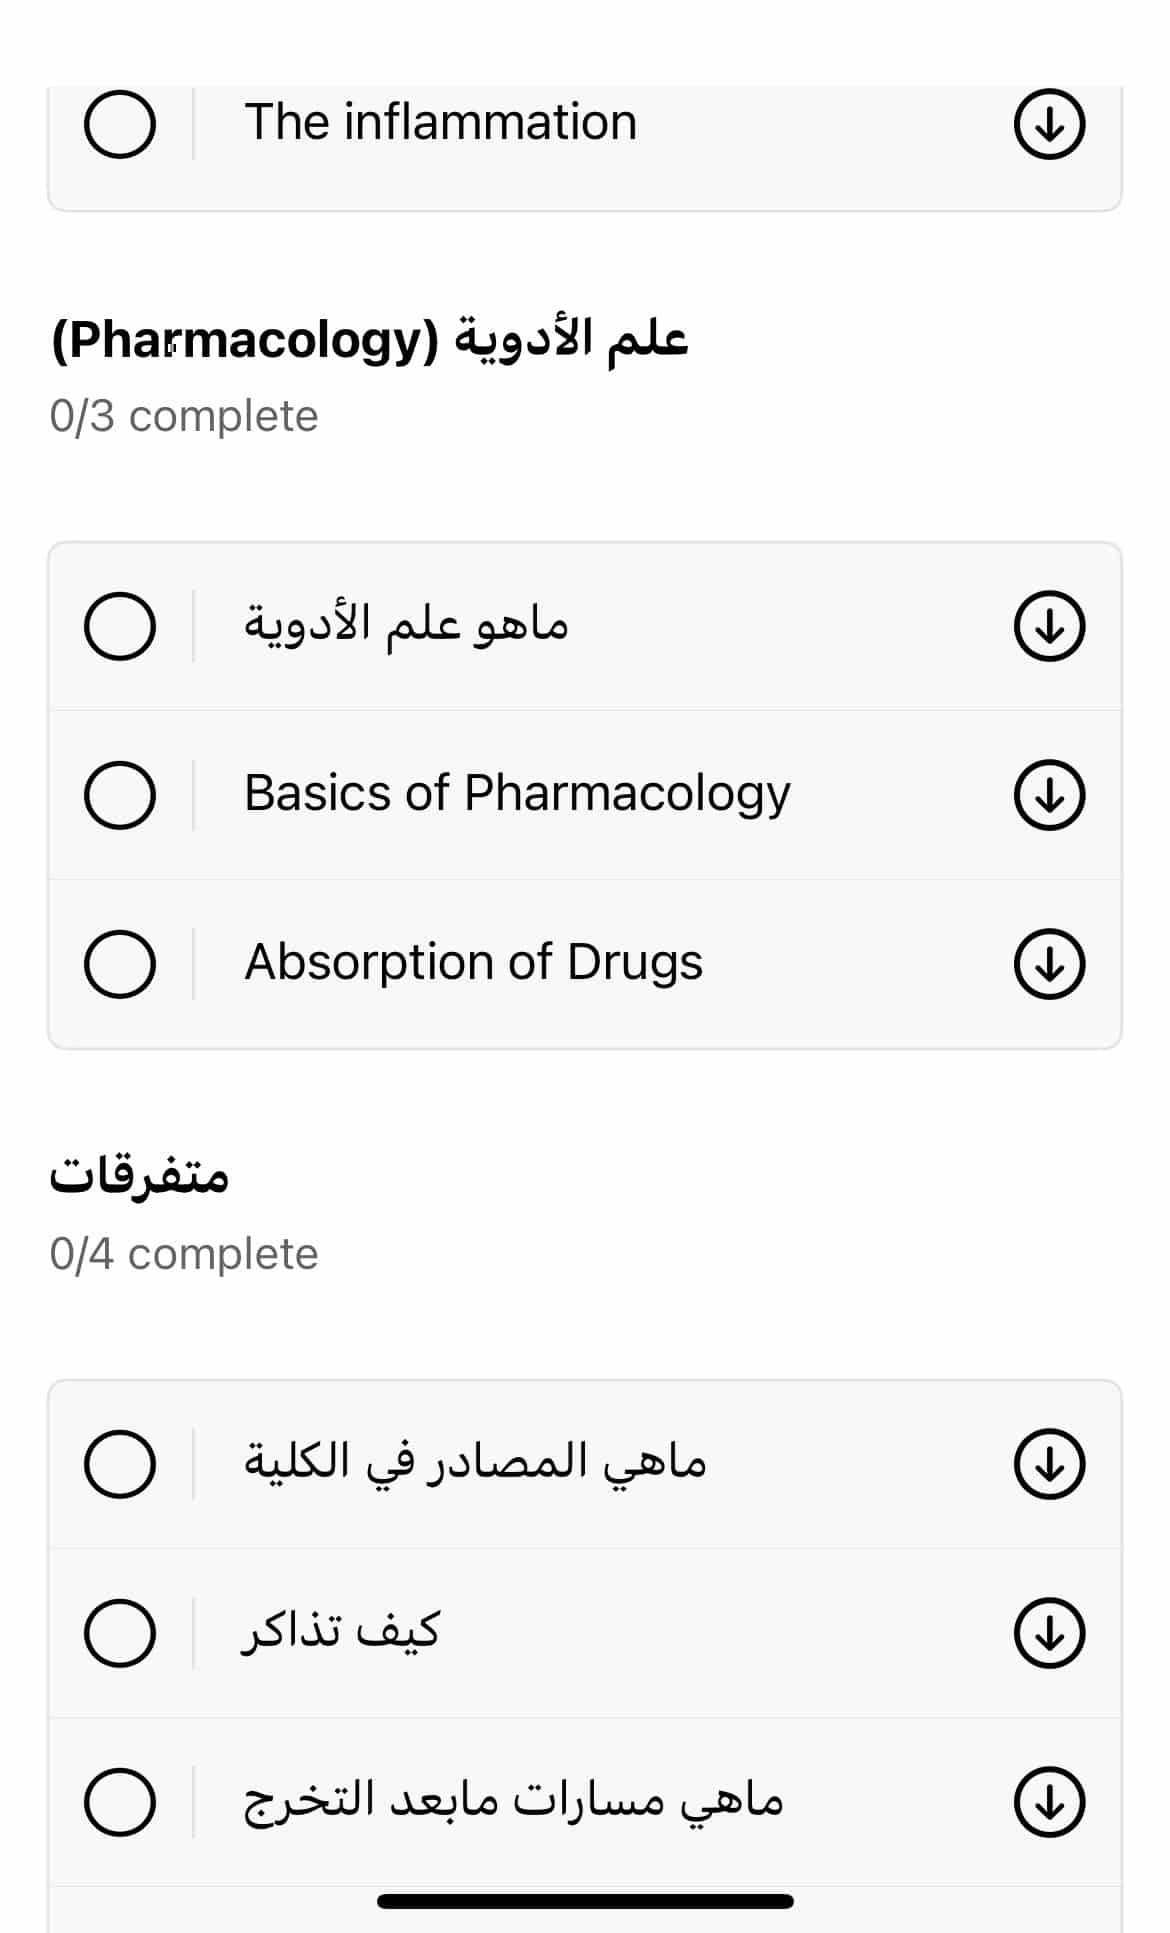Download the كيف تذاكر lesson
Screen dimensions: 1170x1933
pos(1049,1633)
